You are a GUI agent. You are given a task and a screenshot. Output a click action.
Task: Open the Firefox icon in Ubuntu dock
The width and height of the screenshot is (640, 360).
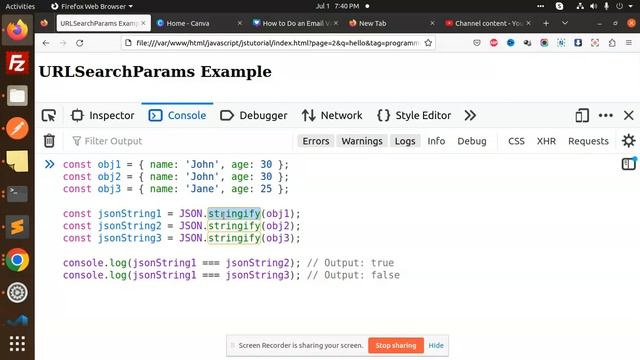[x=17, y=30]
